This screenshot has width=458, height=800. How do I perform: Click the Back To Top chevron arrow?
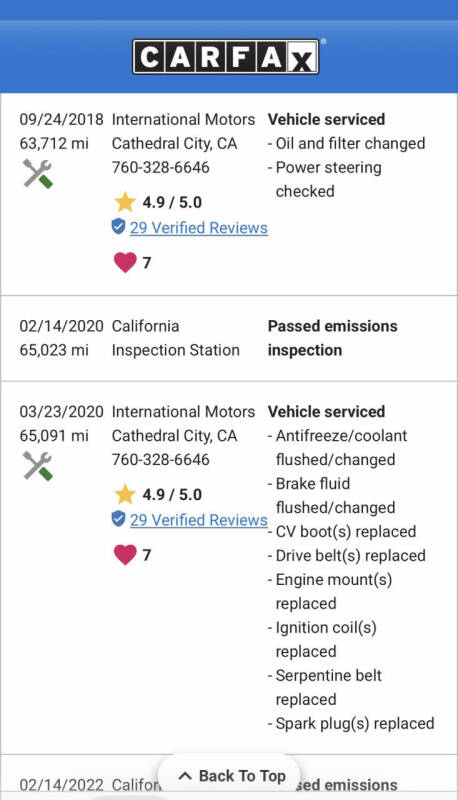pyautogui.click(x=186, y=776)
